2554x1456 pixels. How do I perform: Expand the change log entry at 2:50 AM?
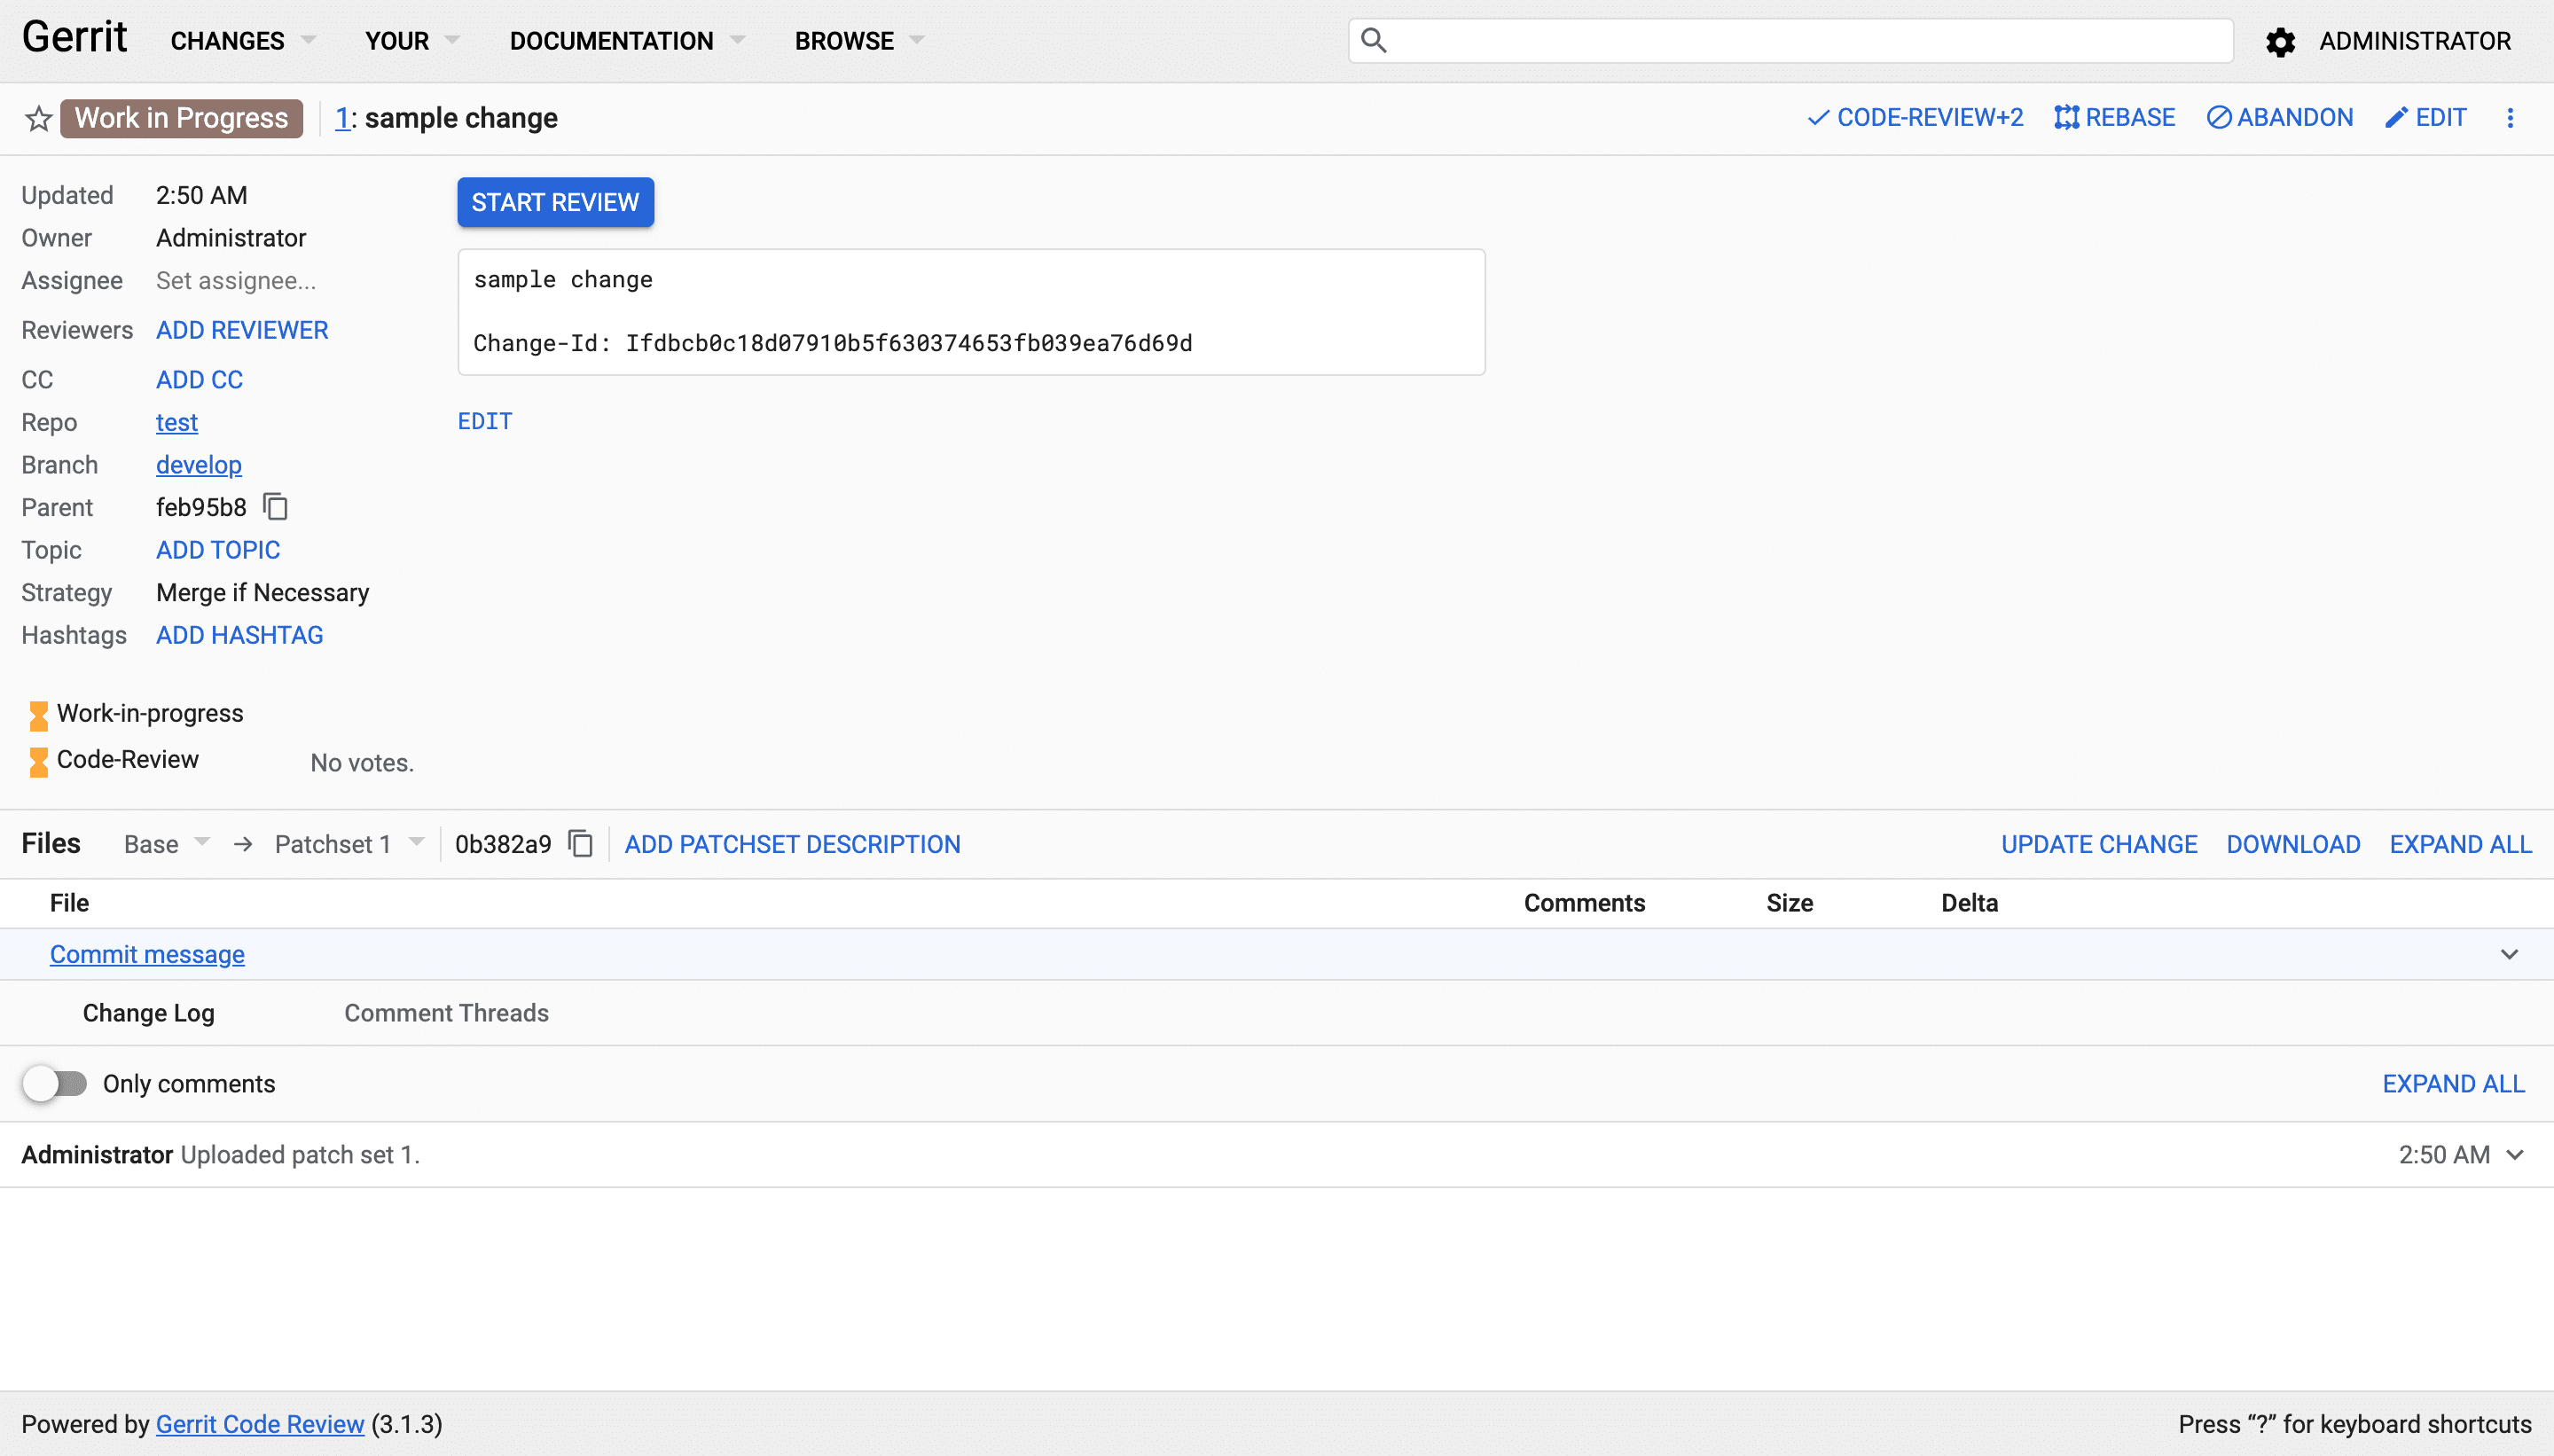(x=2519, y=1155)
